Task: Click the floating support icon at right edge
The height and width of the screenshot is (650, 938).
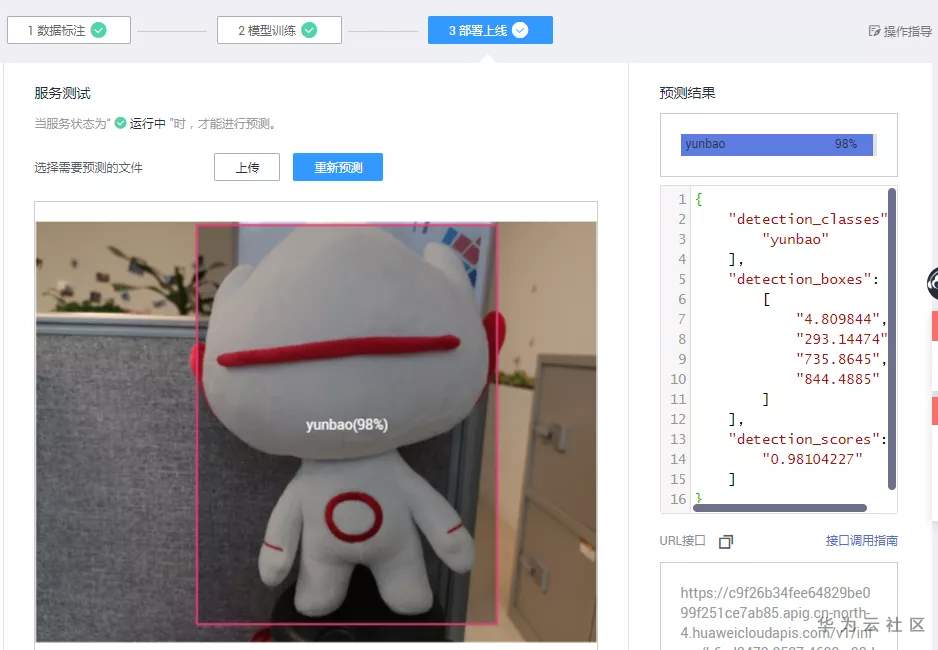Action: pos(932,283)
